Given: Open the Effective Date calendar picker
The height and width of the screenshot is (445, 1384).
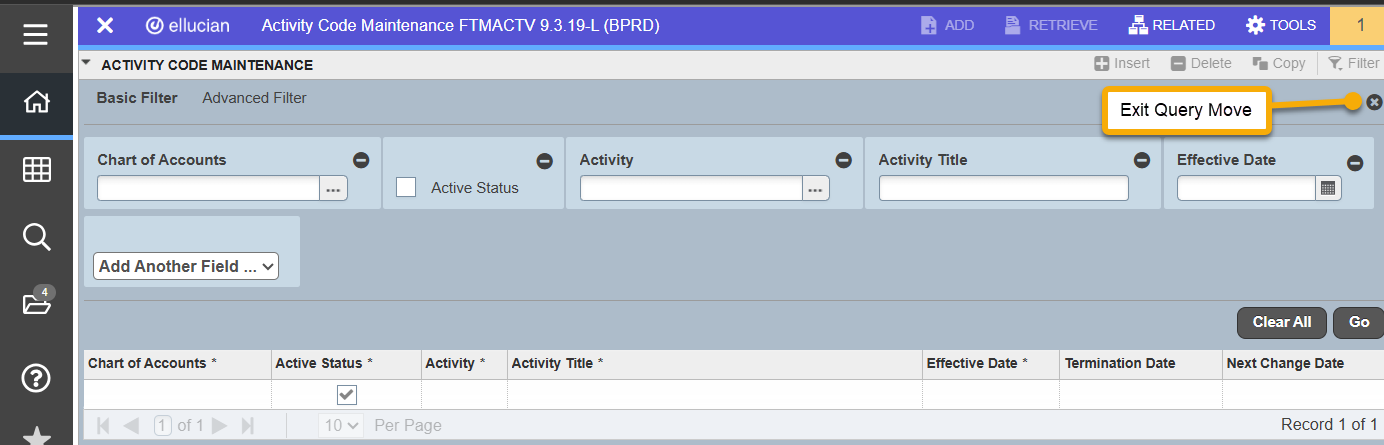Looking at the screenshot, I should pyautogui.click(x=1328, y=188).
